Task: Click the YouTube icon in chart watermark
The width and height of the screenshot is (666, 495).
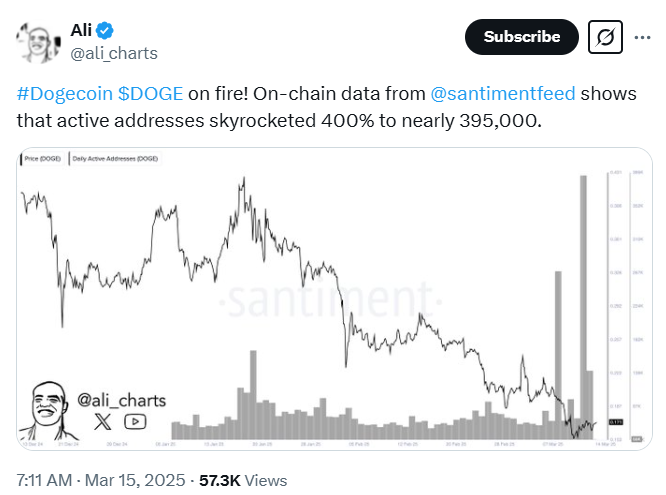Action: 135,422
